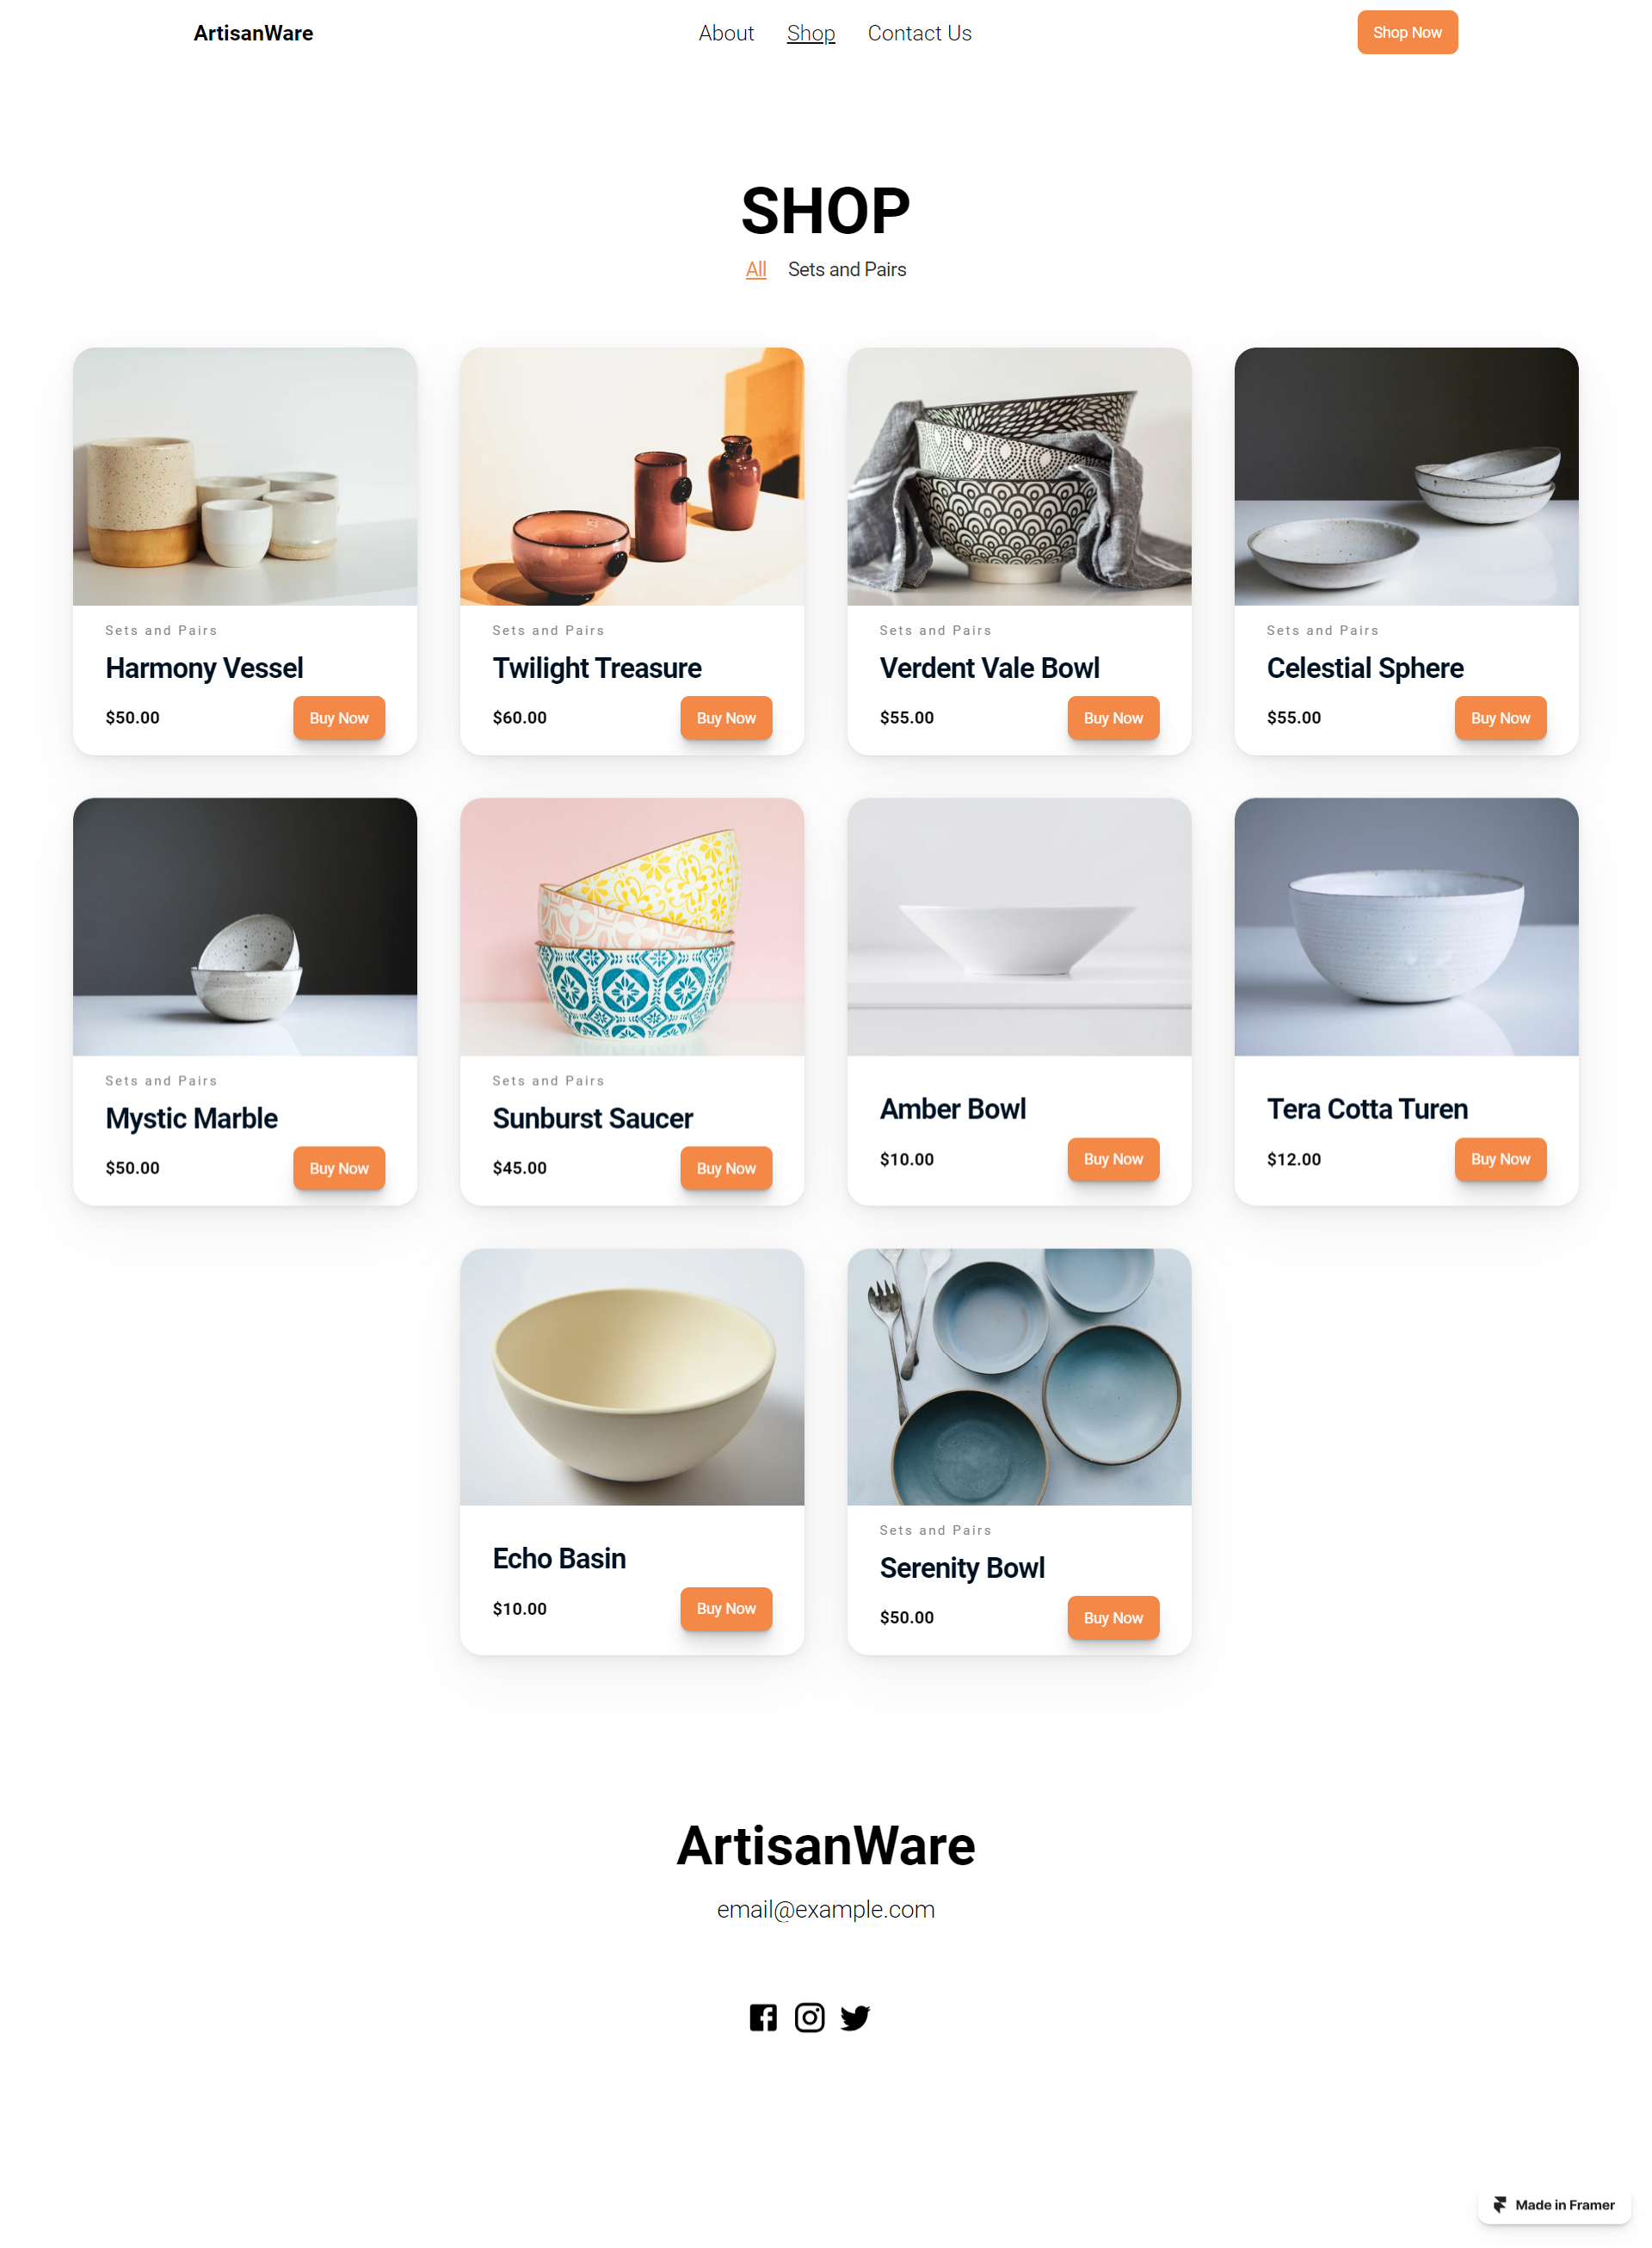1652x2248 pixels.
Task: Click the ArtisanWare logo in header
Action: click(253, 33)
